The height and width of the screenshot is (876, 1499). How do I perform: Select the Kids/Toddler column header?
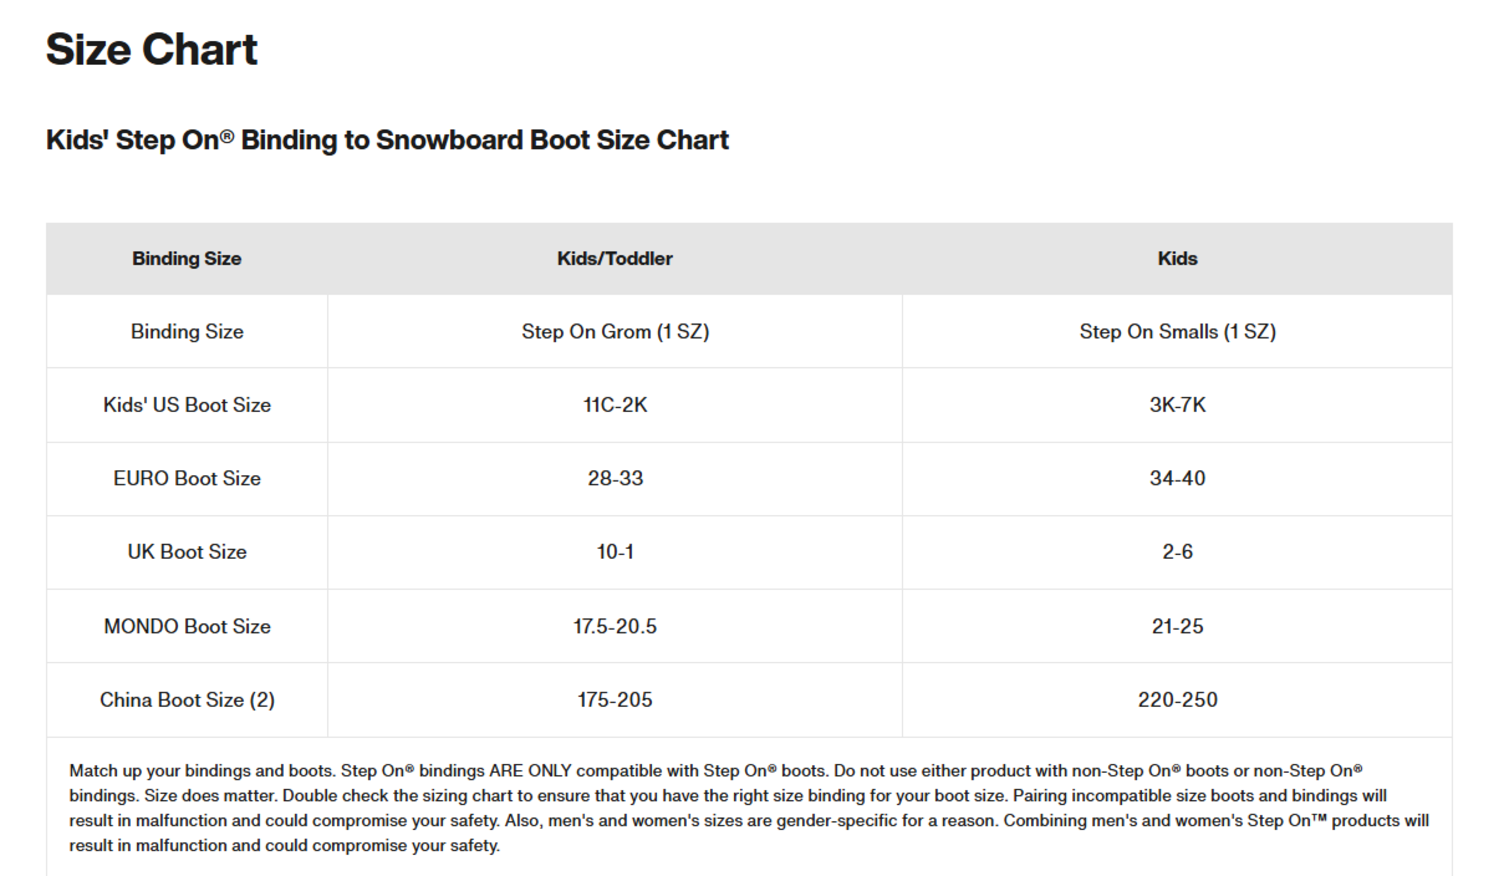614,259
